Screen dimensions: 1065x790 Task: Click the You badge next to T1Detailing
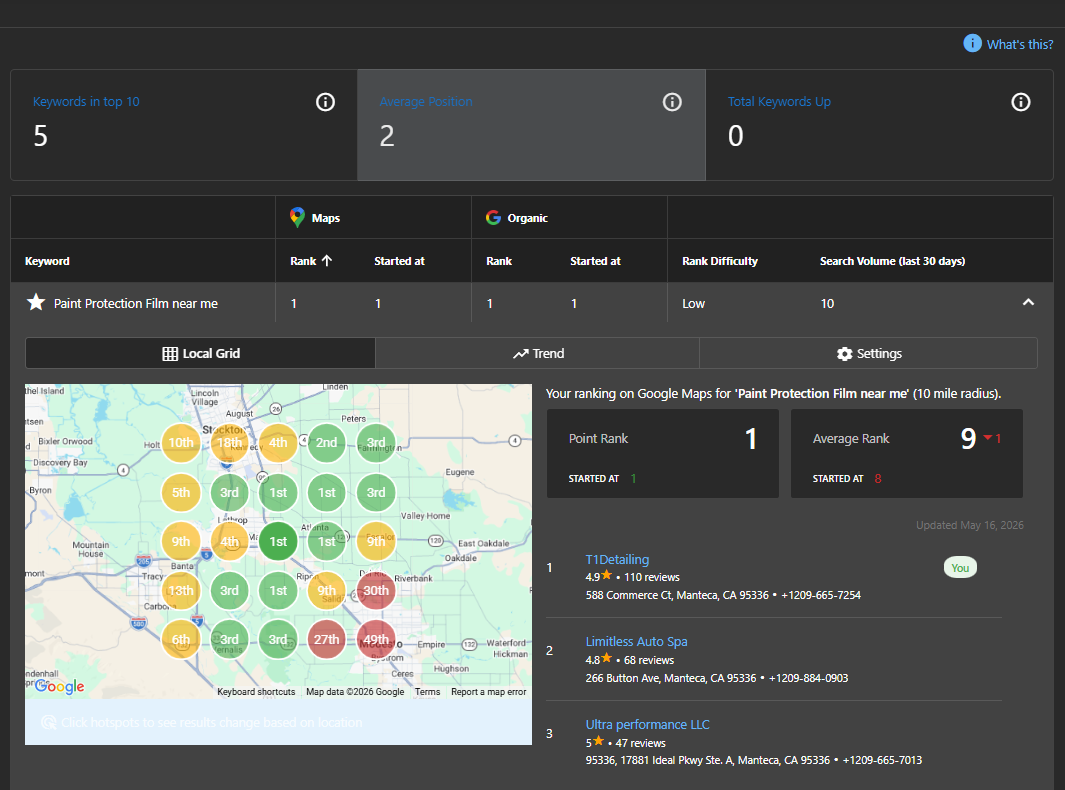pyautogui.click(x=960, y=568)
